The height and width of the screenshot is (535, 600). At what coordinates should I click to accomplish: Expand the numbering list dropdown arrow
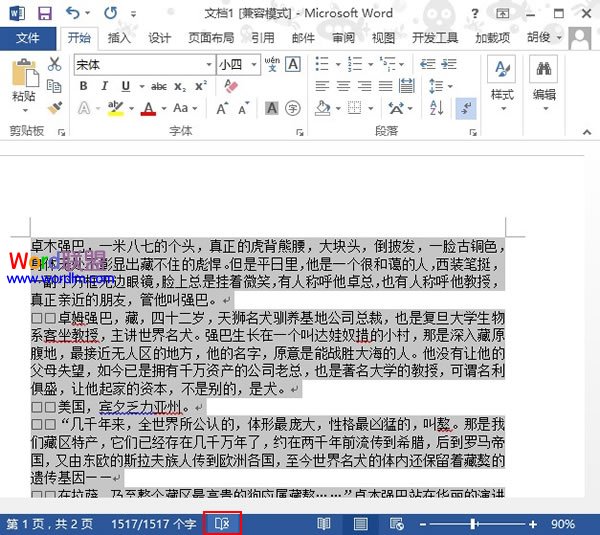[x=370, y=64]
